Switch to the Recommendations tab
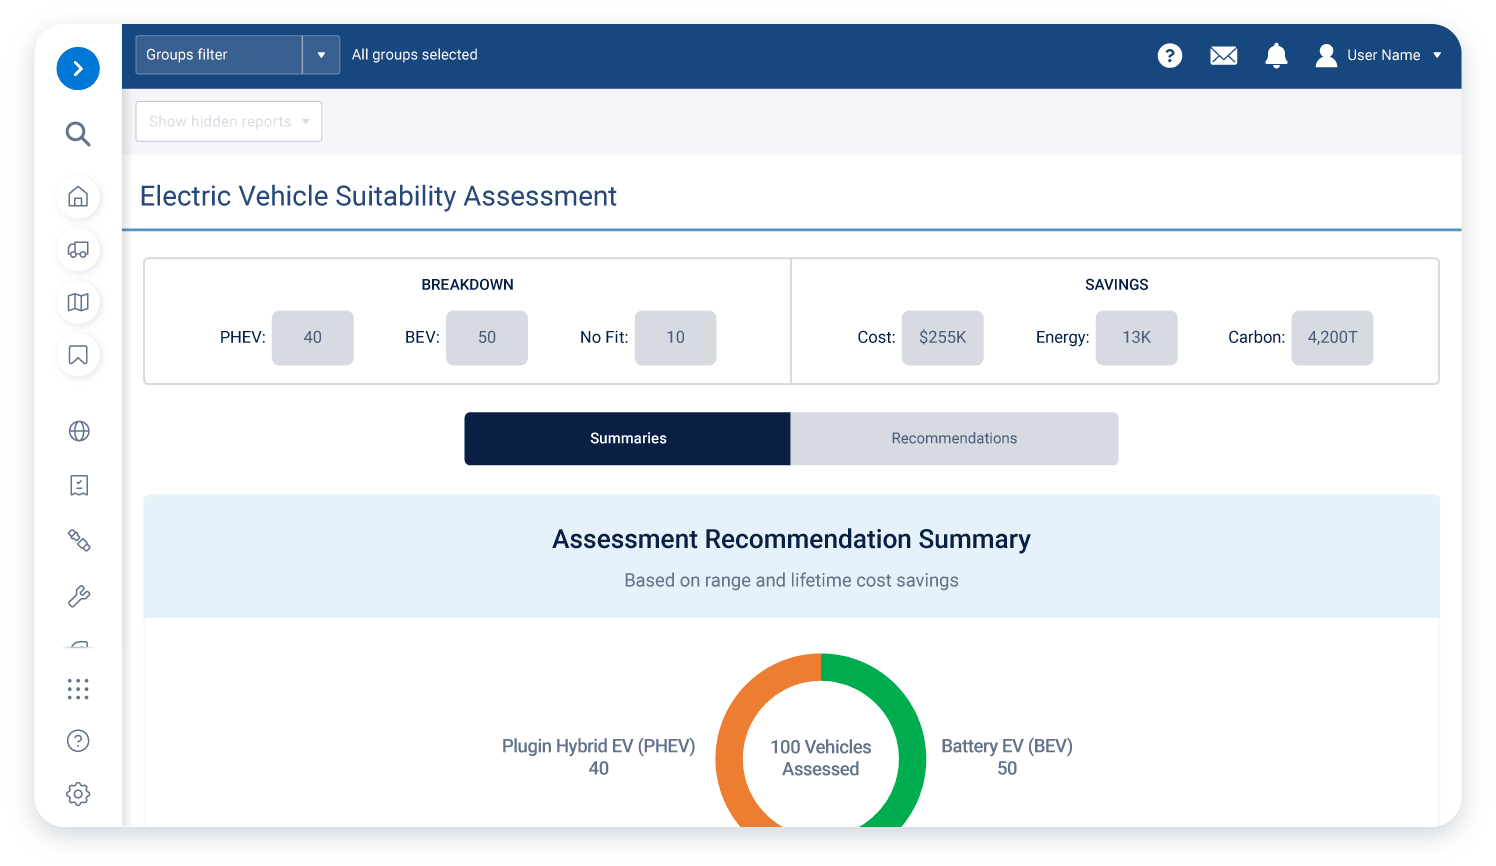1496x866 pixels. click(953, 438)
